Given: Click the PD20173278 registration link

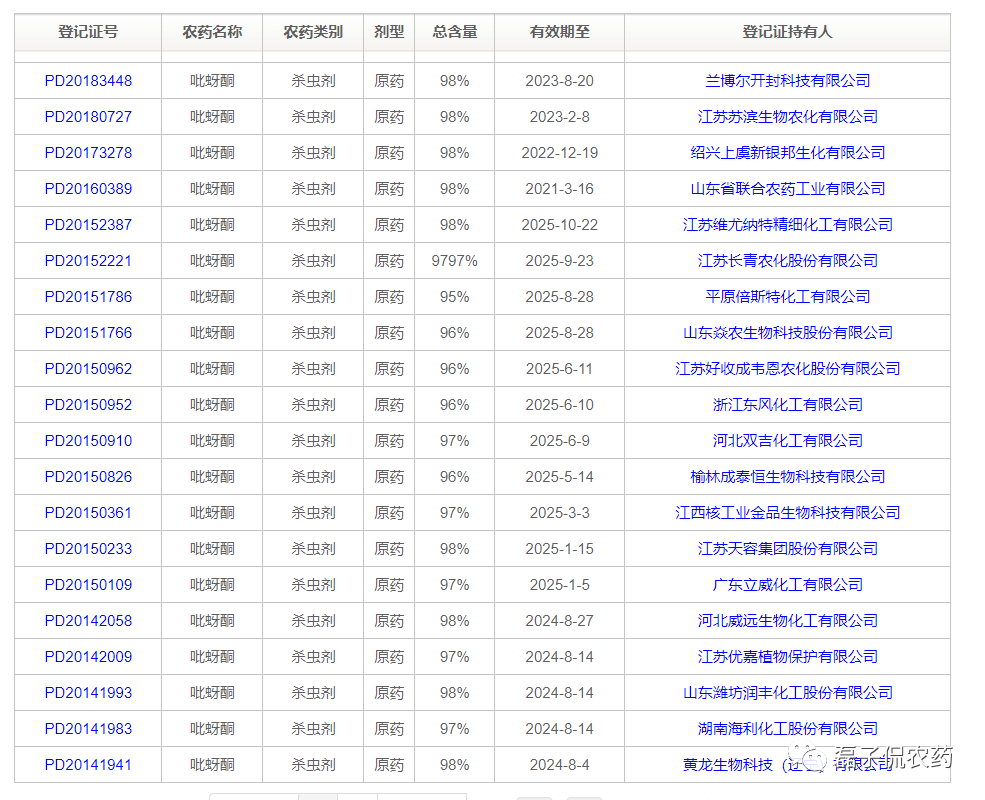Looking at the screenshot, I should point(87,152).
